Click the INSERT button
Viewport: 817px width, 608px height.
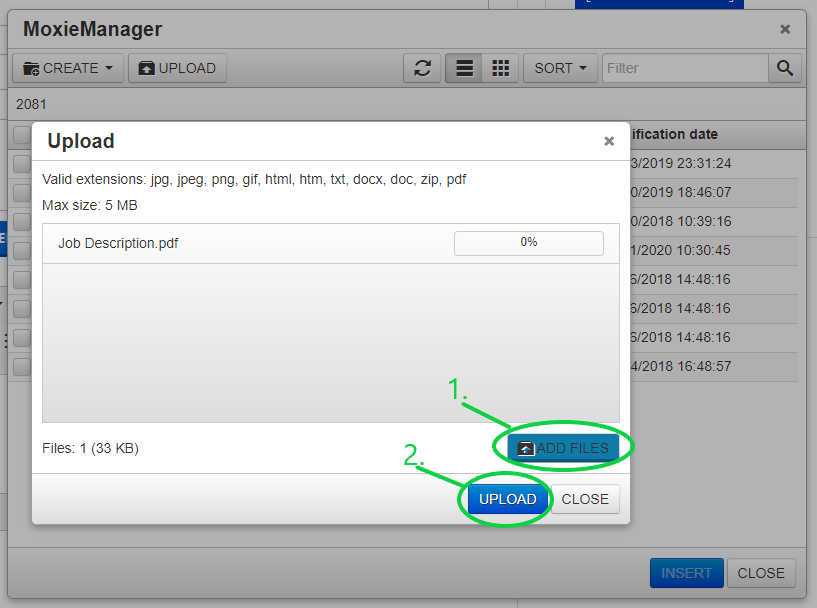687,573
